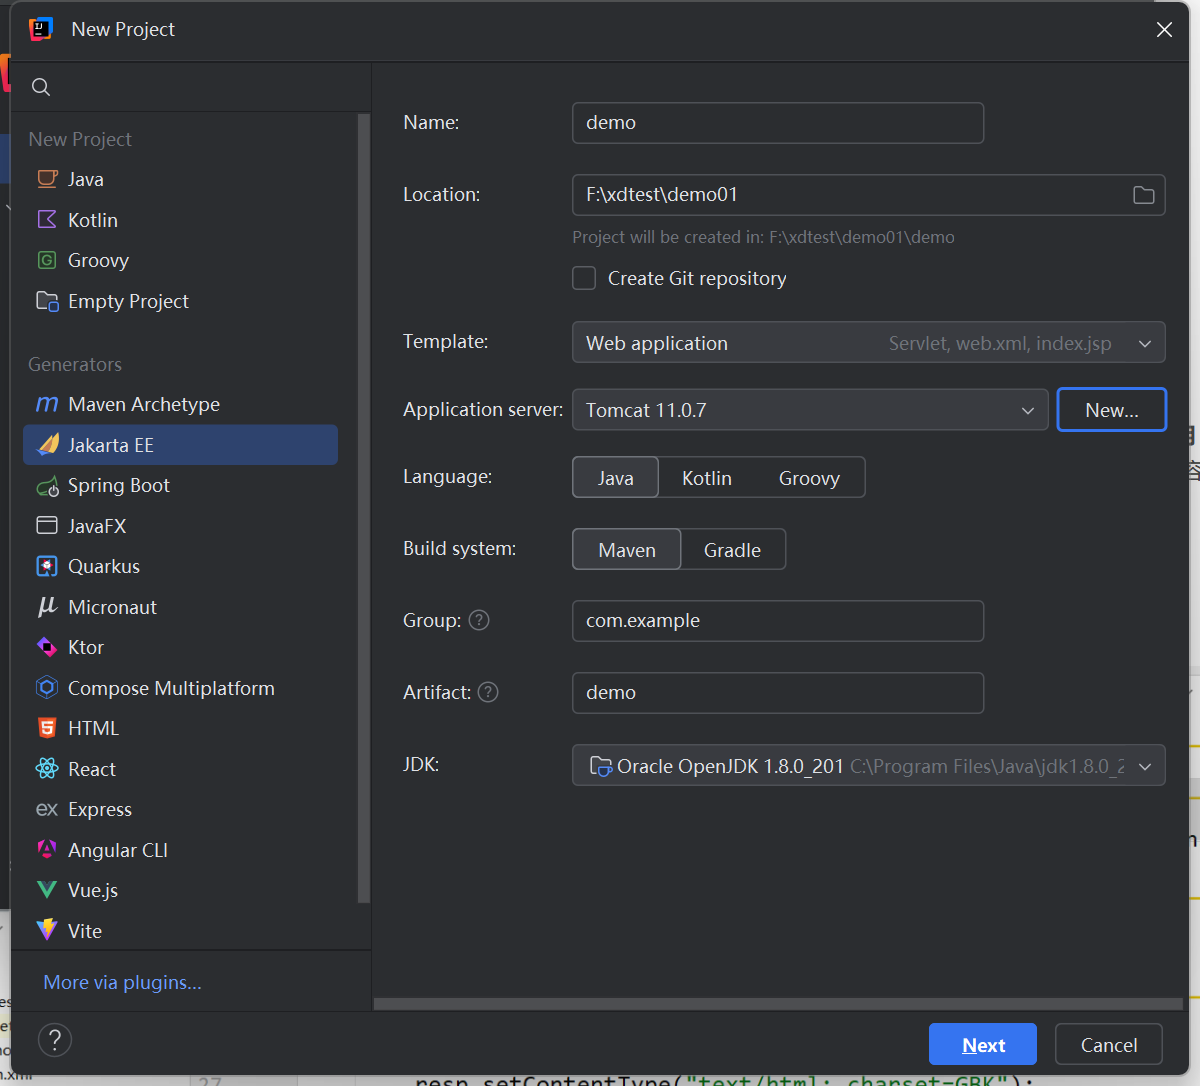Click the Group input field
The width and height of the screenshot is (1200, 1086).
click(778, 621)
